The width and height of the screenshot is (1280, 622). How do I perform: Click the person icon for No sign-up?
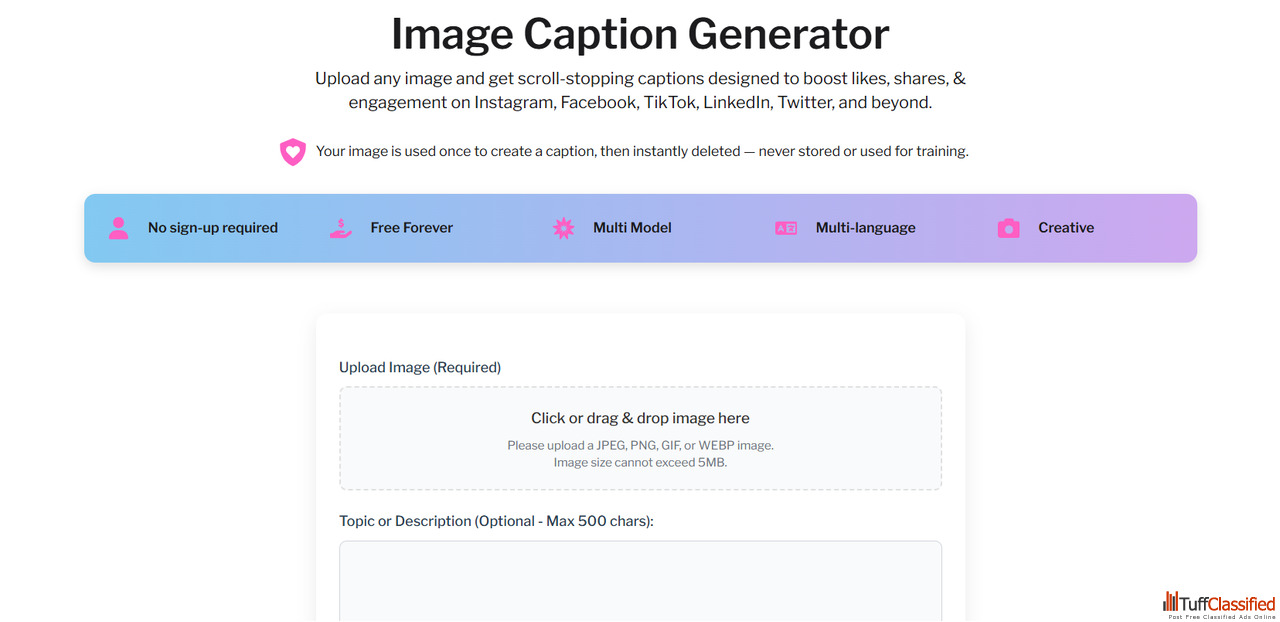coord(118,228)
